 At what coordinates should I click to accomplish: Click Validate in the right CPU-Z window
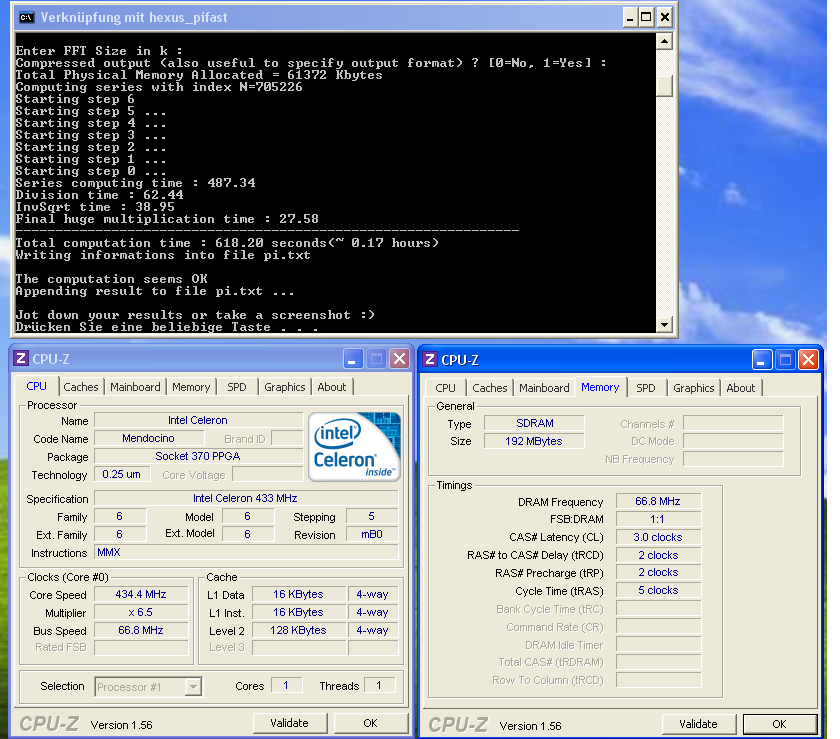699,724
